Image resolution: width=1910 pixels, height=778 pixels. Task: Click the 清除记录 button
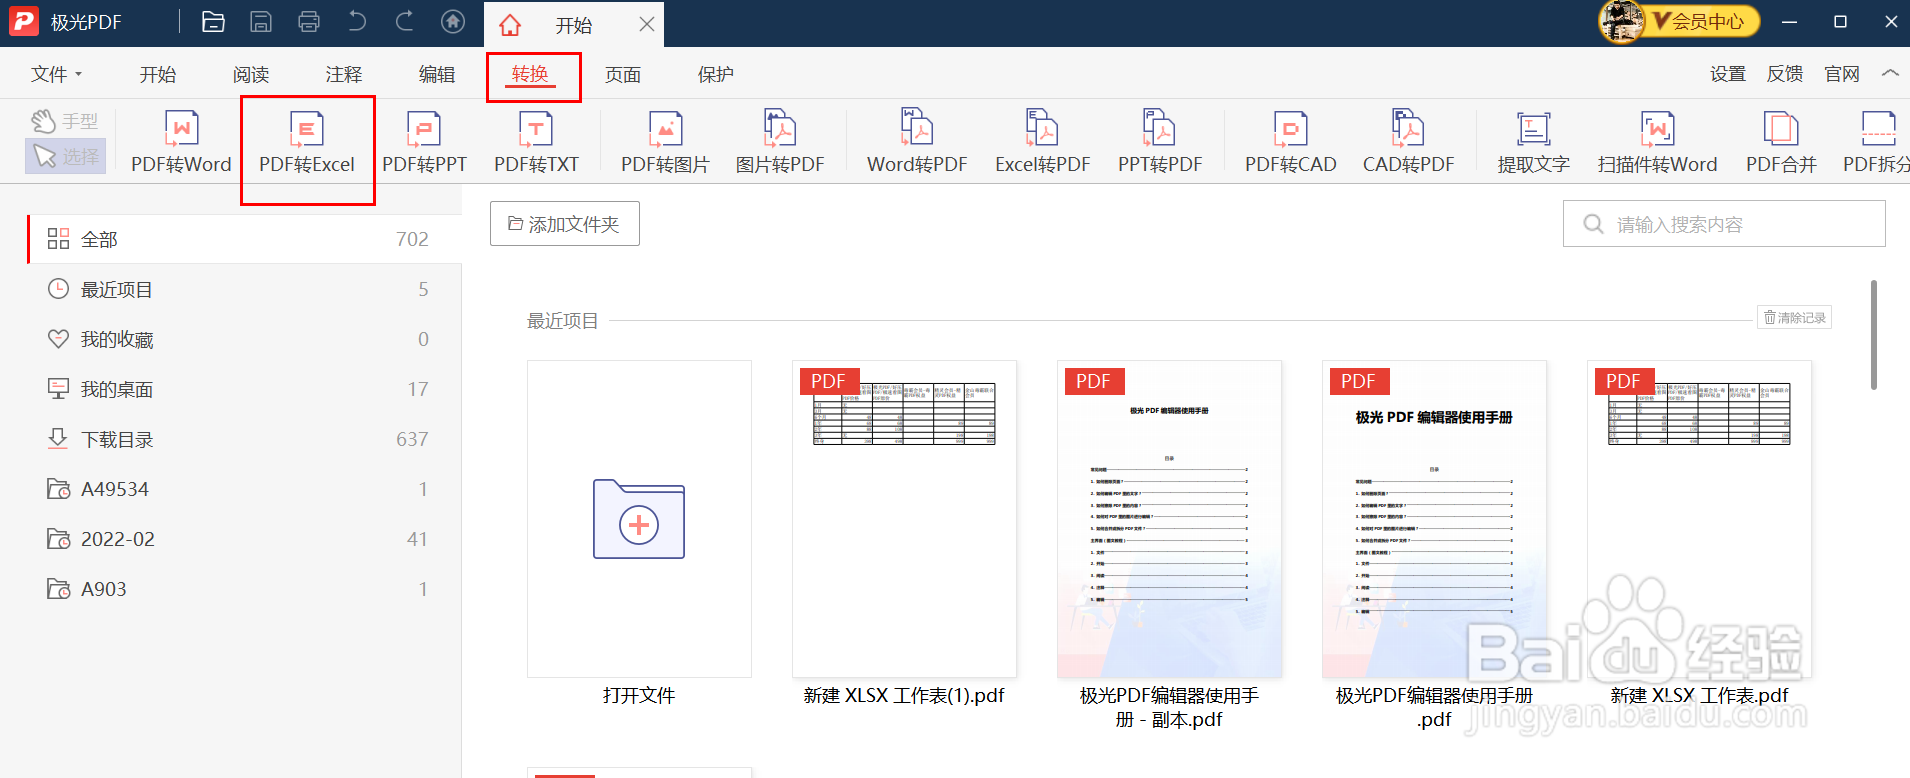pos(1795,317)
